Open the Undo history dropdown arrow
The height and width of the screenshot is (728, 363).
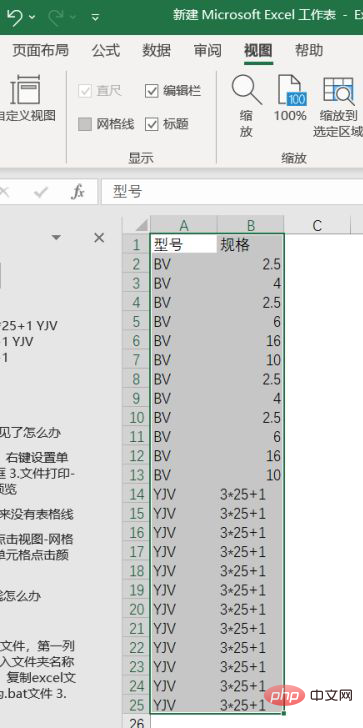point(32,17)
